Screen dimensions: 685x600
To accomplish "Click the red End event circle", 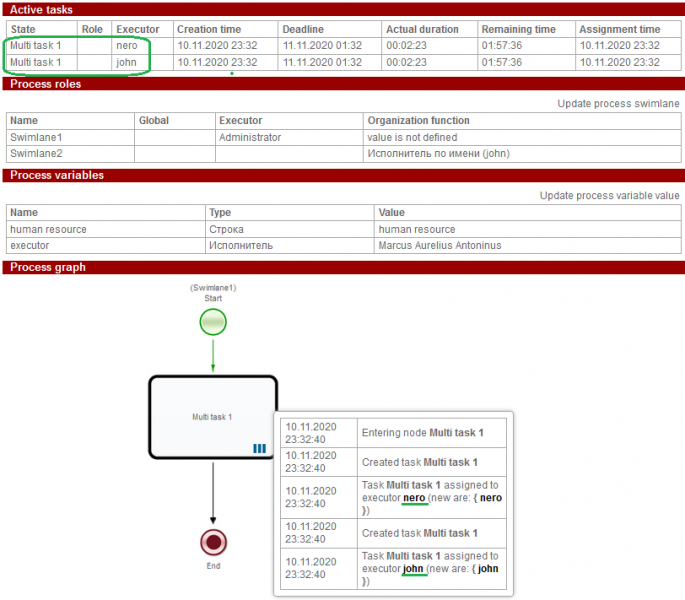I will tap(213, 543).
